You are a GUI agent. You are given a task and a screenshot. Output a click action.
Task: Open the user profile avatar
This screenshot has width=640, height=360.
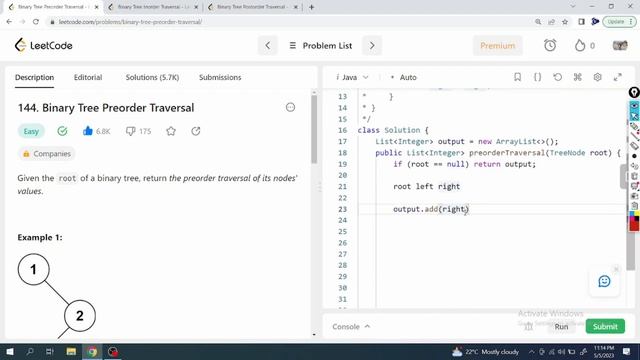(620, 45)
